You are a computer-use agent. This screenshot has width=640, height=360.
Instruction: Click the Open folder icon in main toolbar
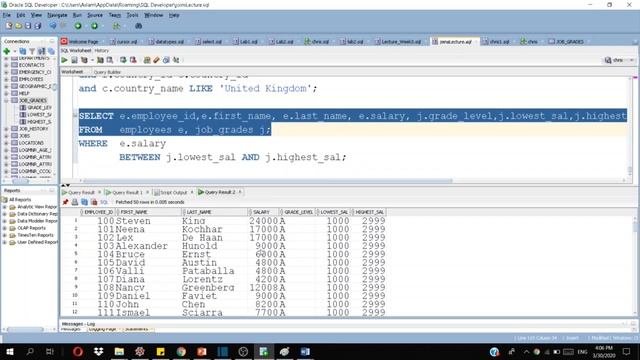point(18,26)
